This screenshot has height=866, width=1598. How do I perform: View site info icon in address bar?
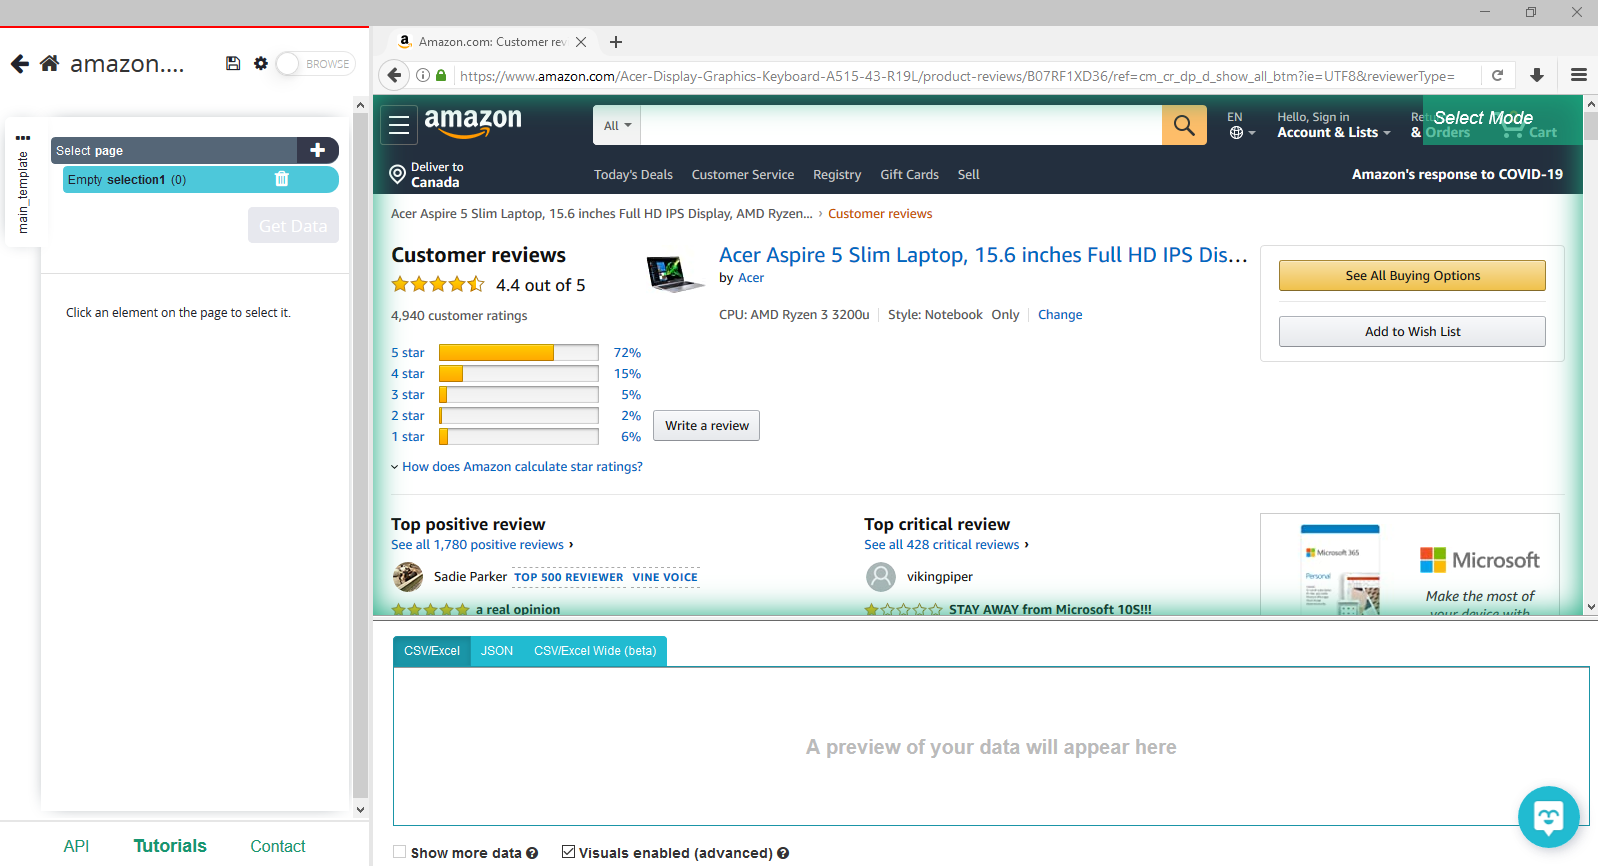coord(423,76)
